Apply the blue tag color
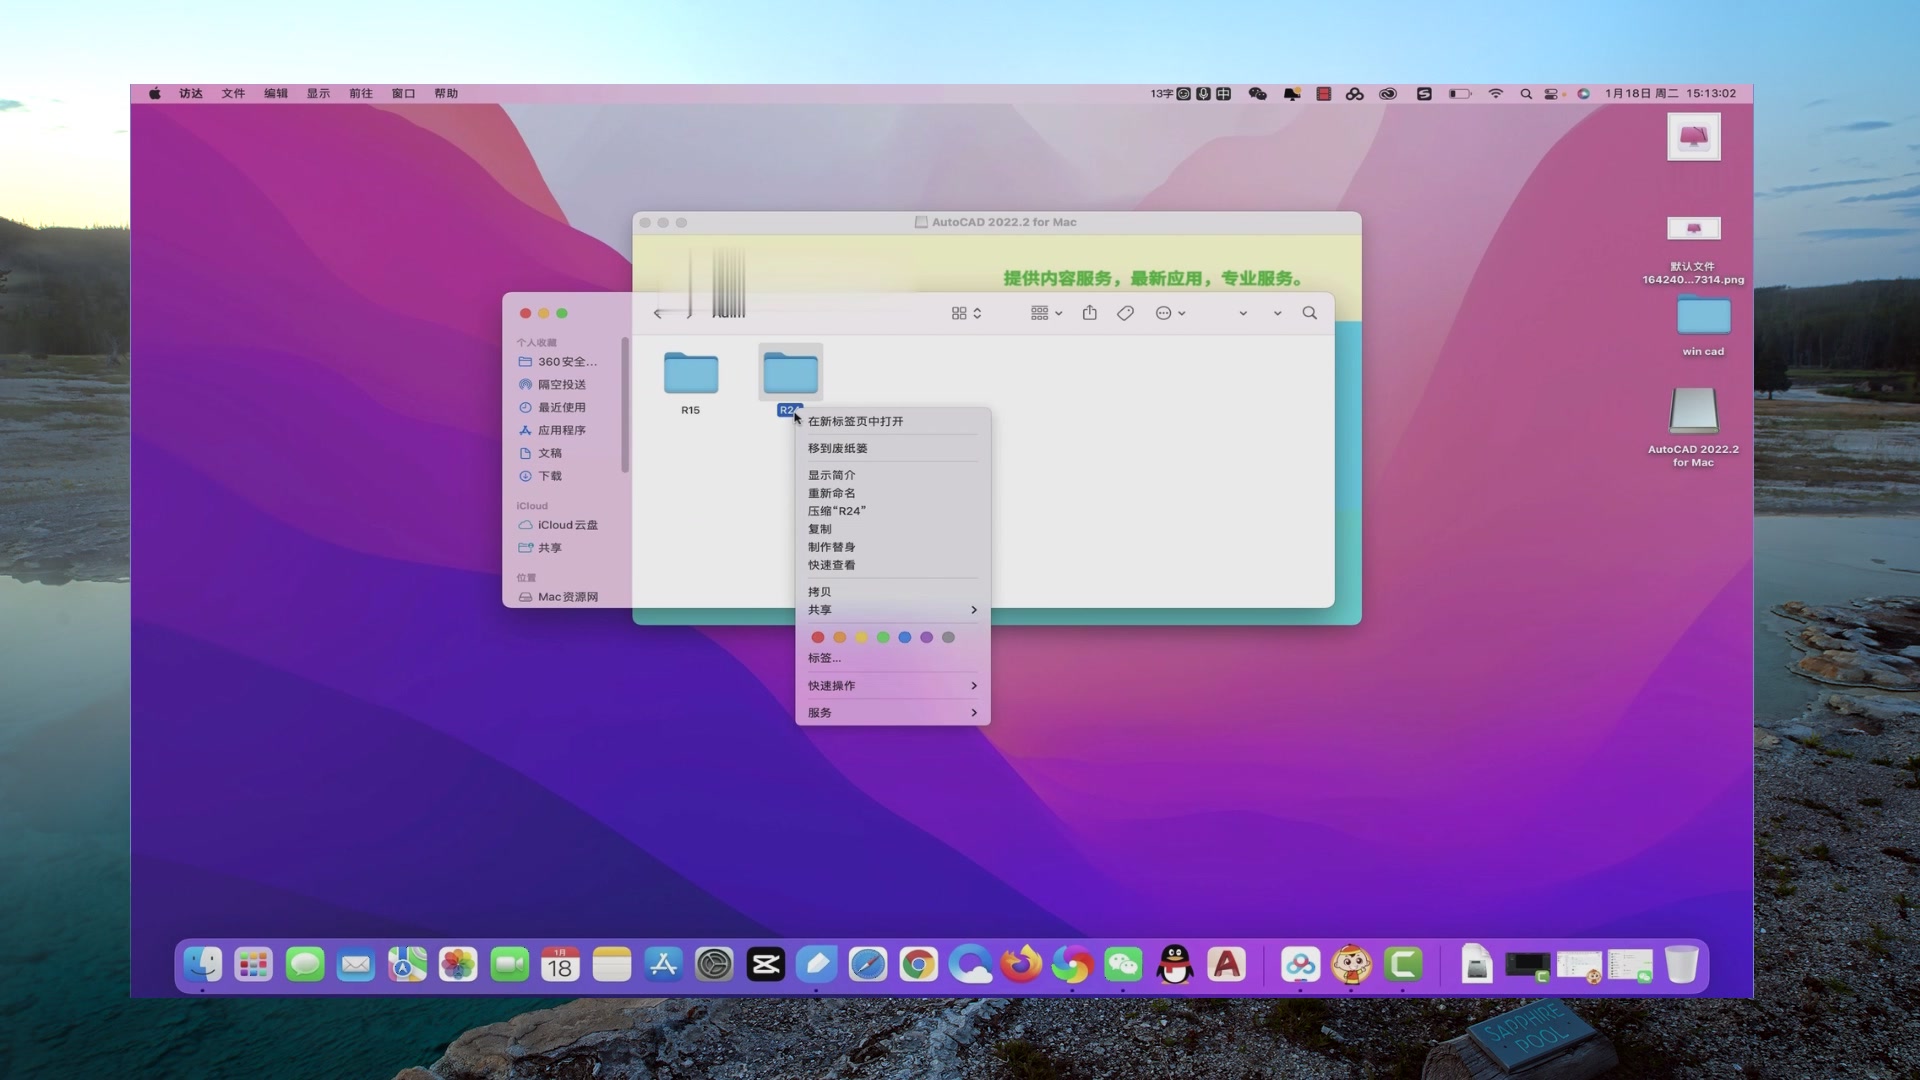The width and height of the screenshot is (1920, 1080). tap(905, 637)
